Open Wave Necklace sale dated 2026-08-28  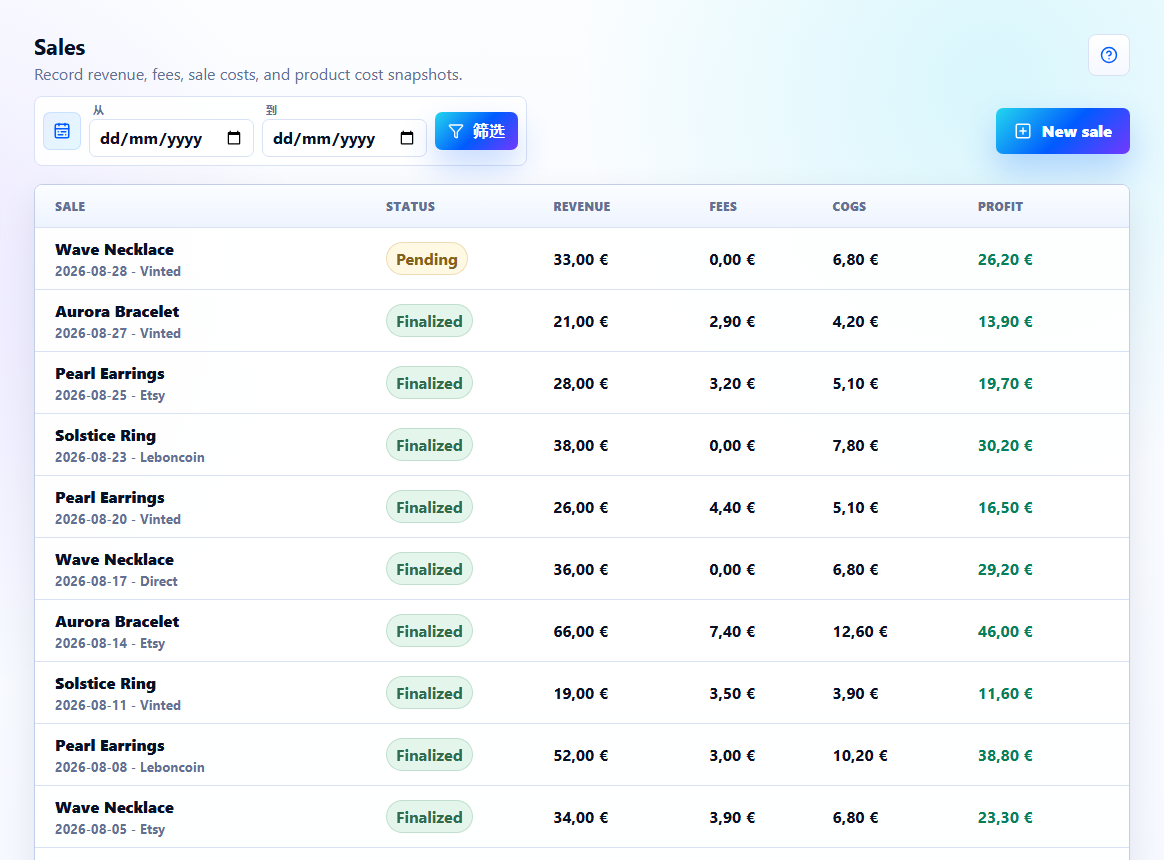click(x=582, y=259)
